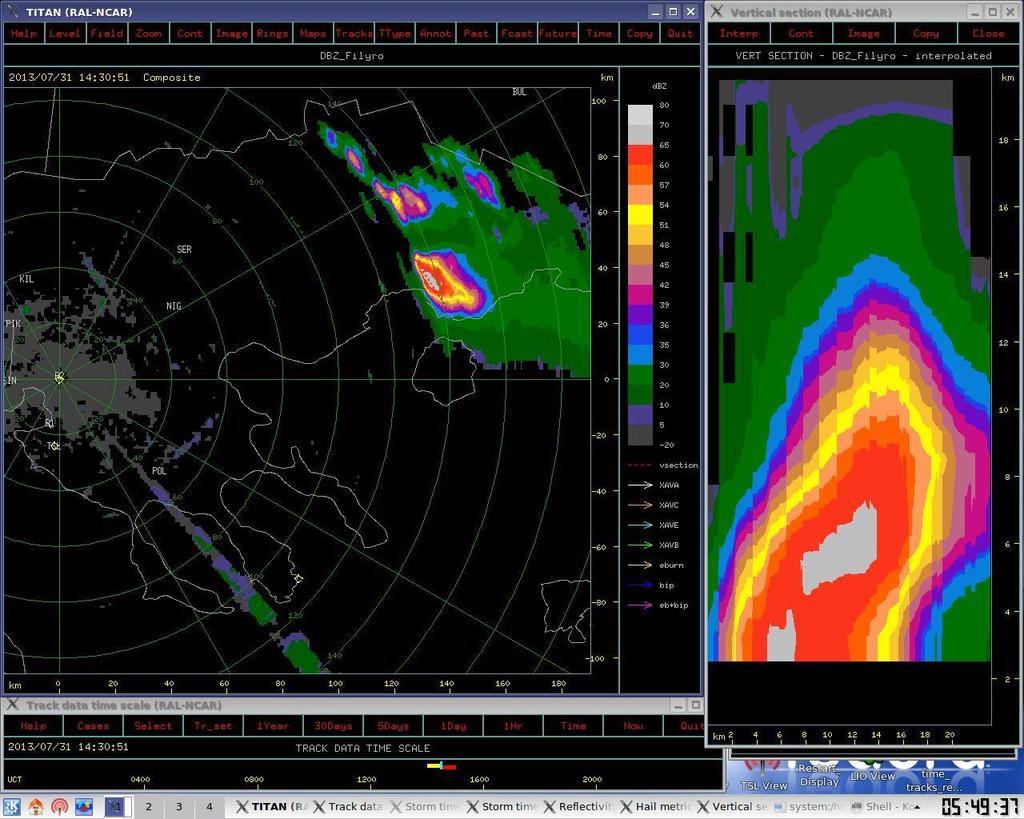The image size is (1024, 819).
Task: Open Track data time scale window X icon
Action: coord(12,705)
